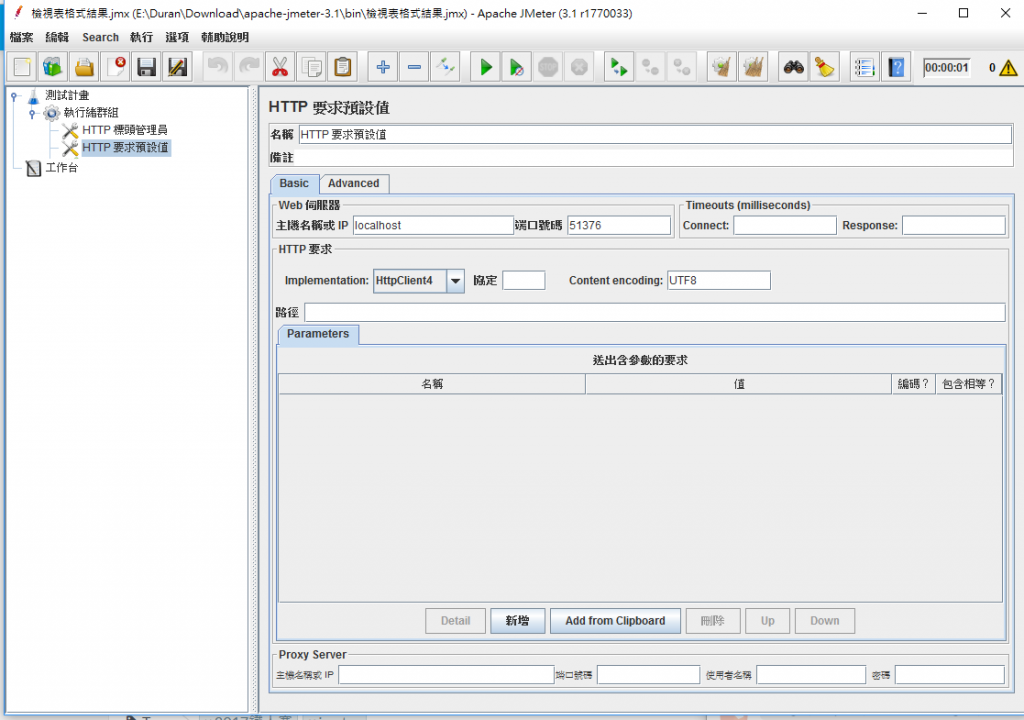Click the Down button
1024x720 pixels.
tap(825, 621)
